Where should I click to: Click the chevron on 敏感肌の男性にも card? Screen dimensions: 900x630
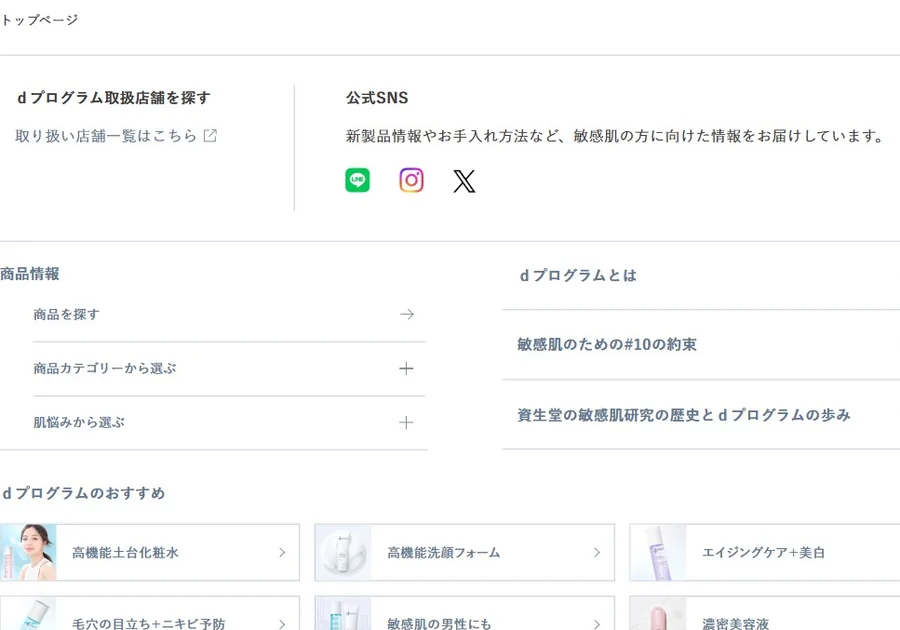[x=597, y=624]
